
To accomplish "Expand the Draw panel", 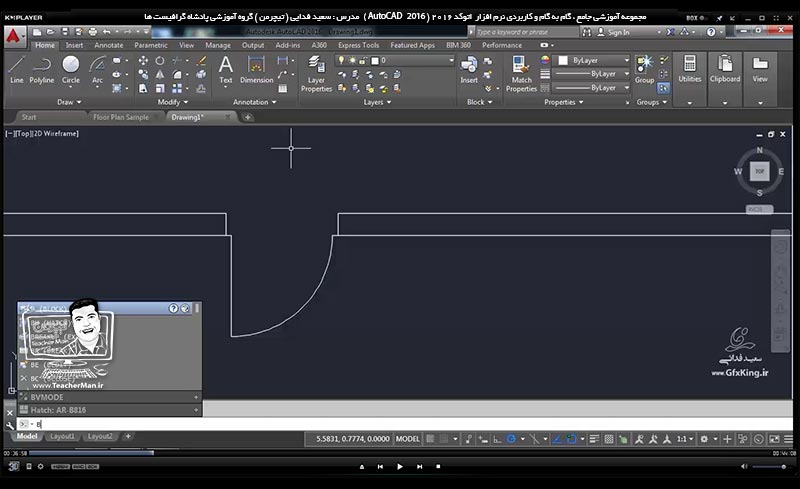I will tap(69, 102).
